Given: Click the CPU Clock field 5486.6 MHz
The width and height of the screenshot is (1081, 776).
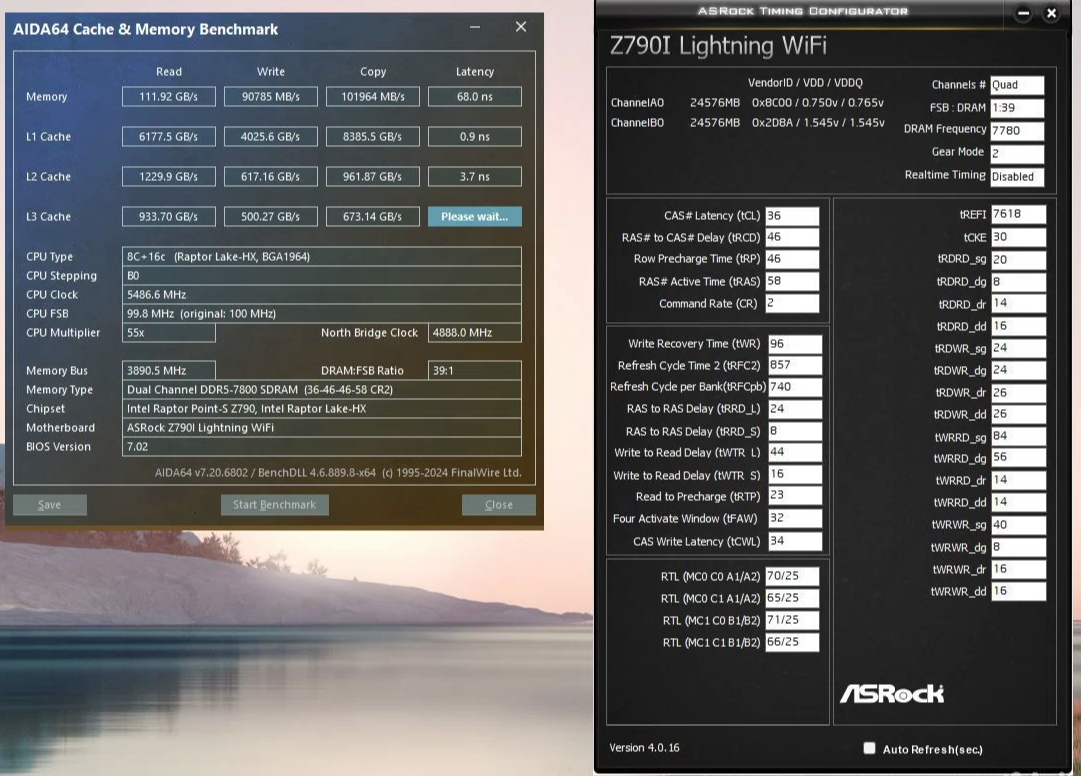Looking at the screenshot, I should [x=322, y=294].
